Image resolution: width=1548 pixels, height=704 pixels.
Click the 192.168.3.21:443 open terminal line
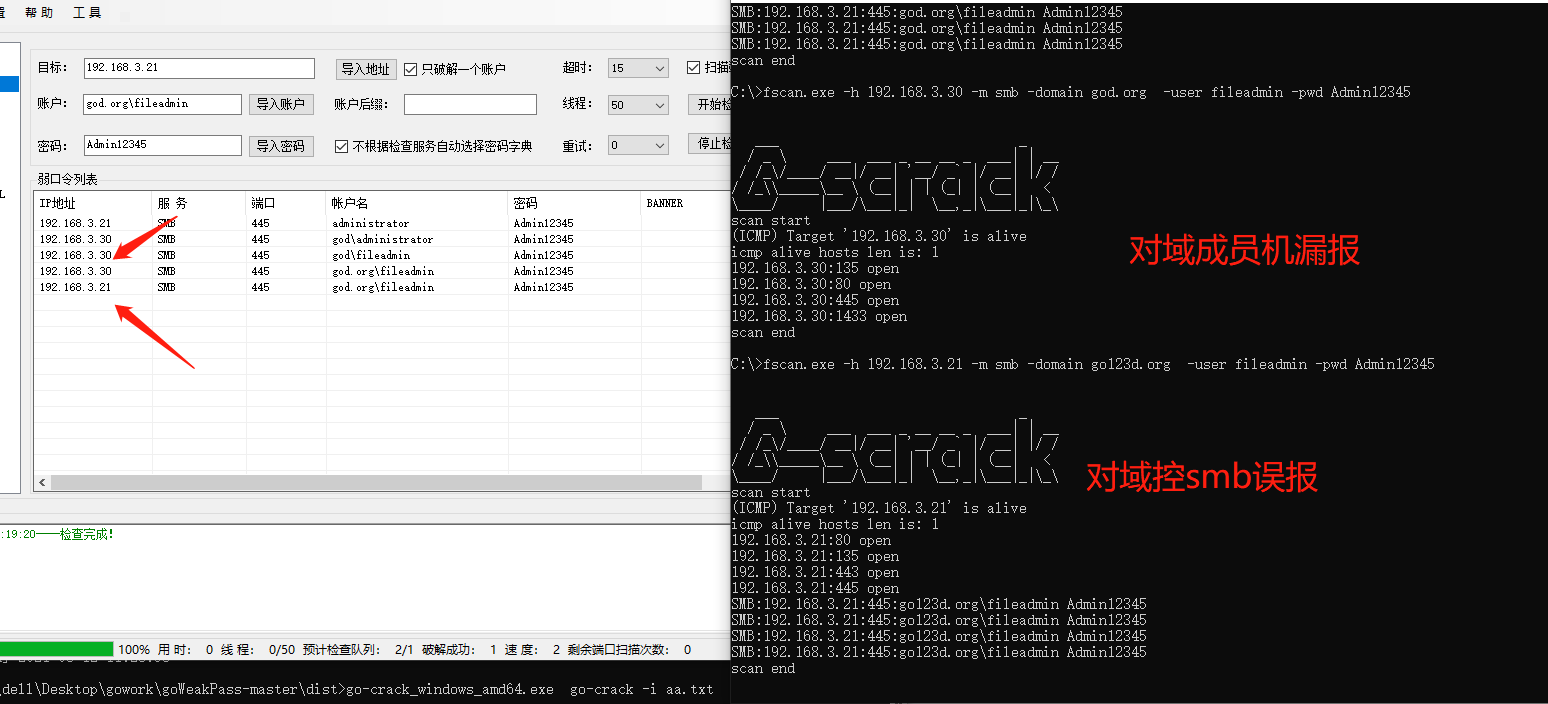click(x=815, y=572)
